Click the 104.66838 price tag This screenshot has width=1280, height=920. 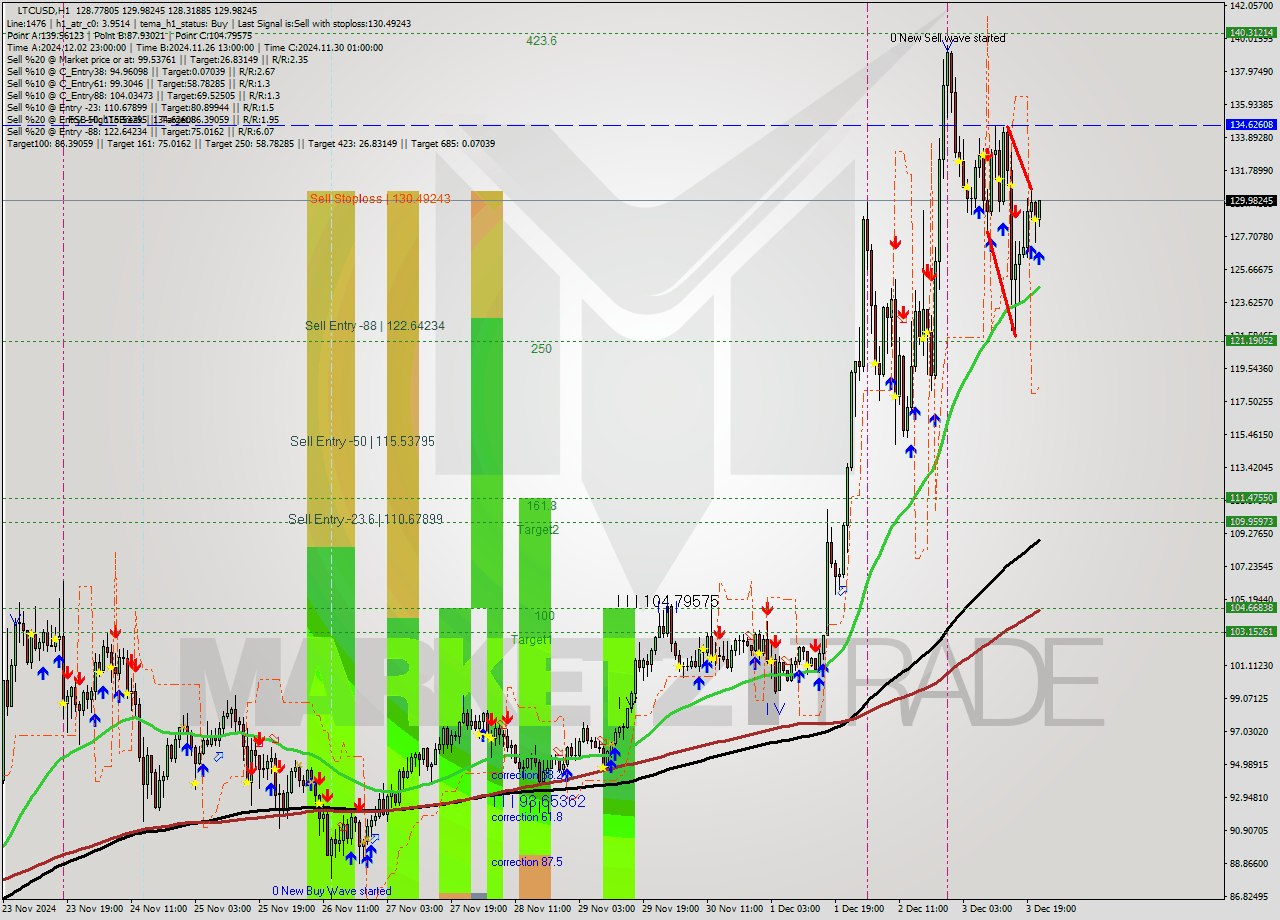(1251, 607)
